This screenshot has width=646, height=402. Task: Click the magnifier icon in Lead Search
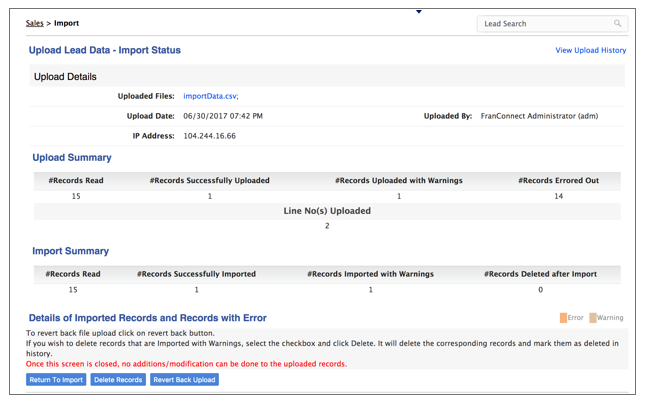(617, 23)
